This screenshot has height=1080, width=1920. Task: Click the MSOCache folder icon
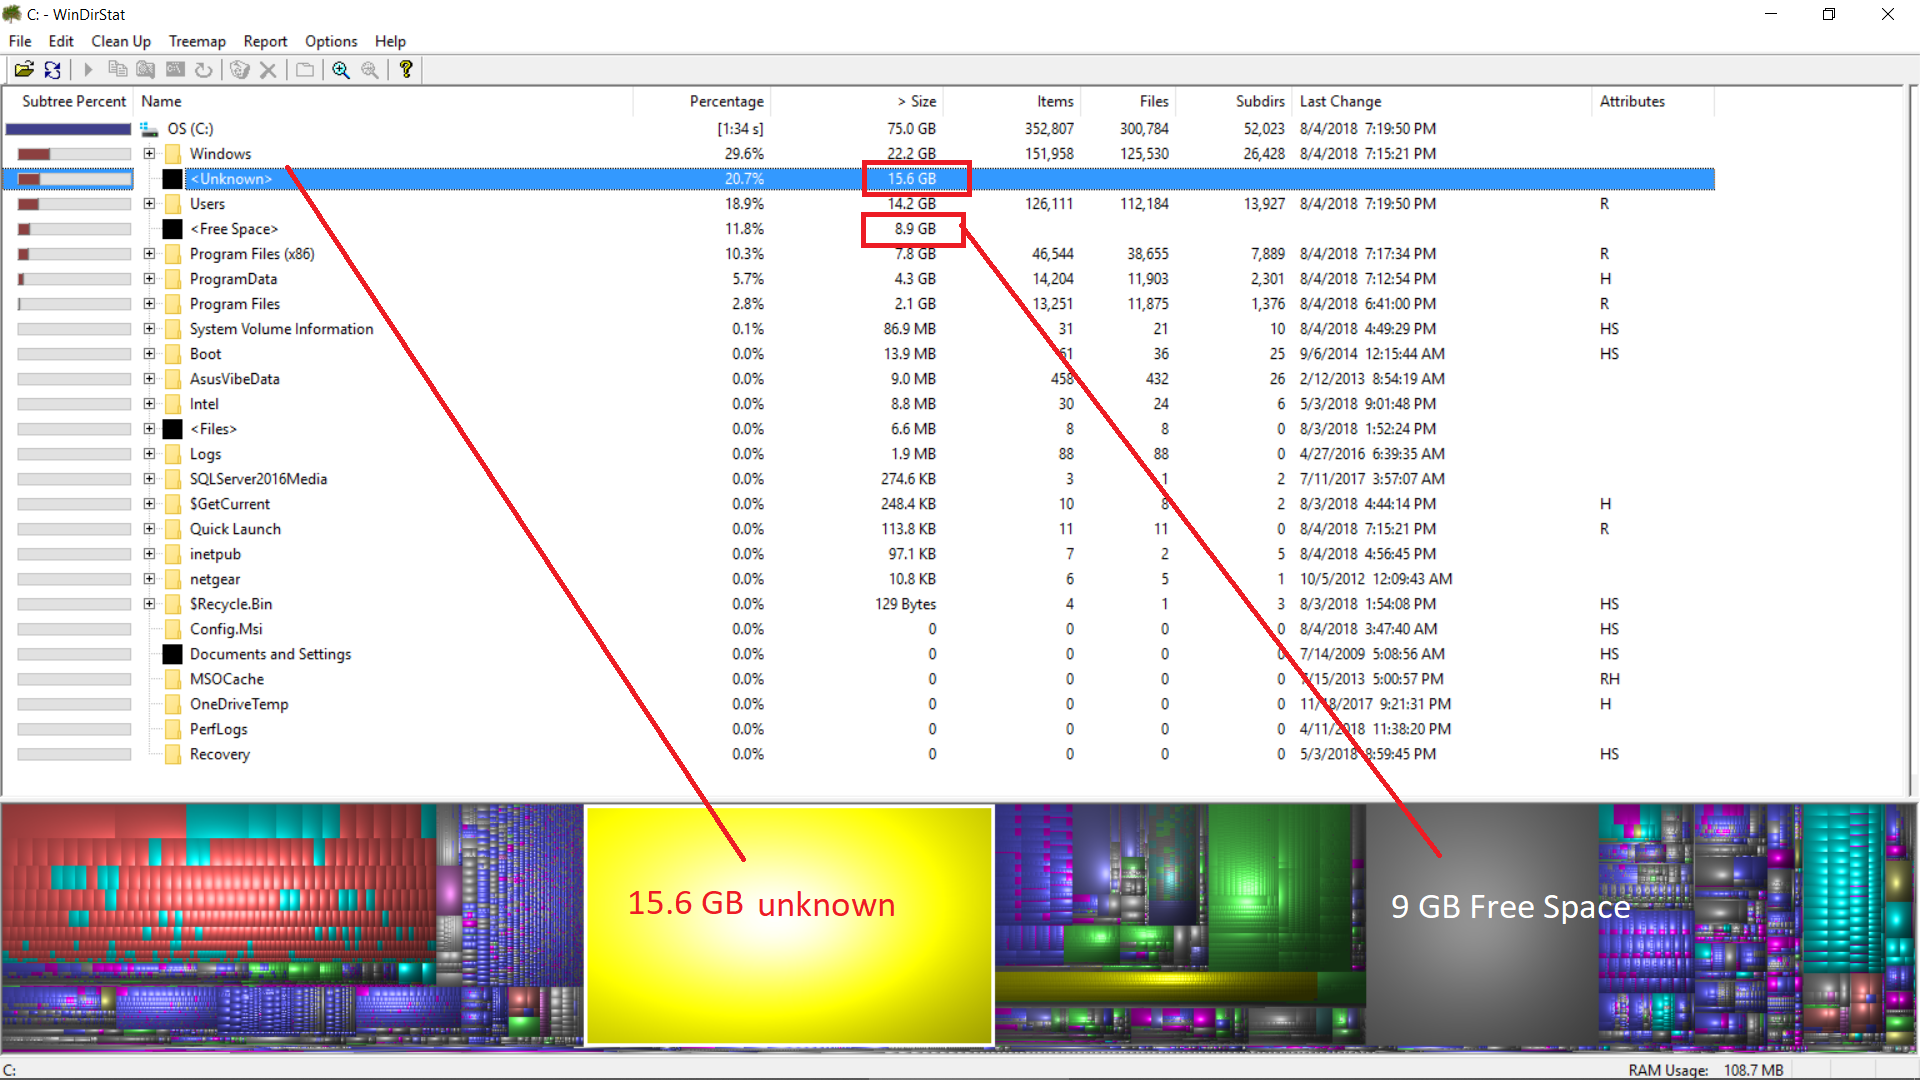173,679
